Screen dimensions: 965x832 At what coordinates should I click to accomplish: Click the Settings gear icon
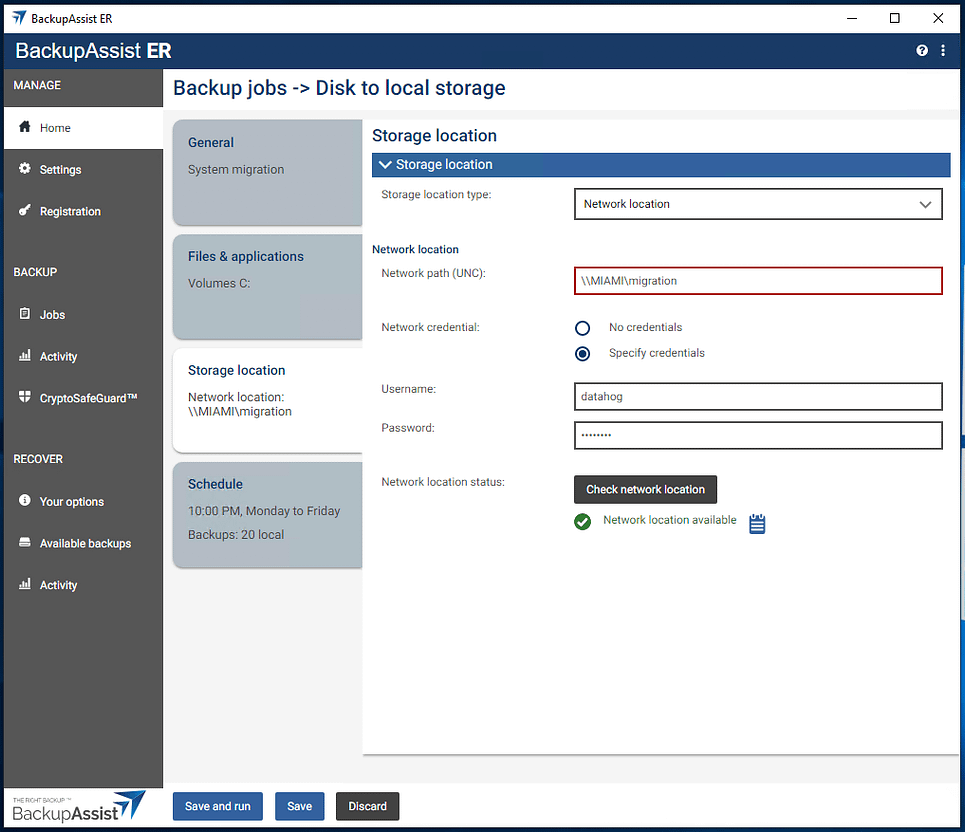[x=25, y=169]
